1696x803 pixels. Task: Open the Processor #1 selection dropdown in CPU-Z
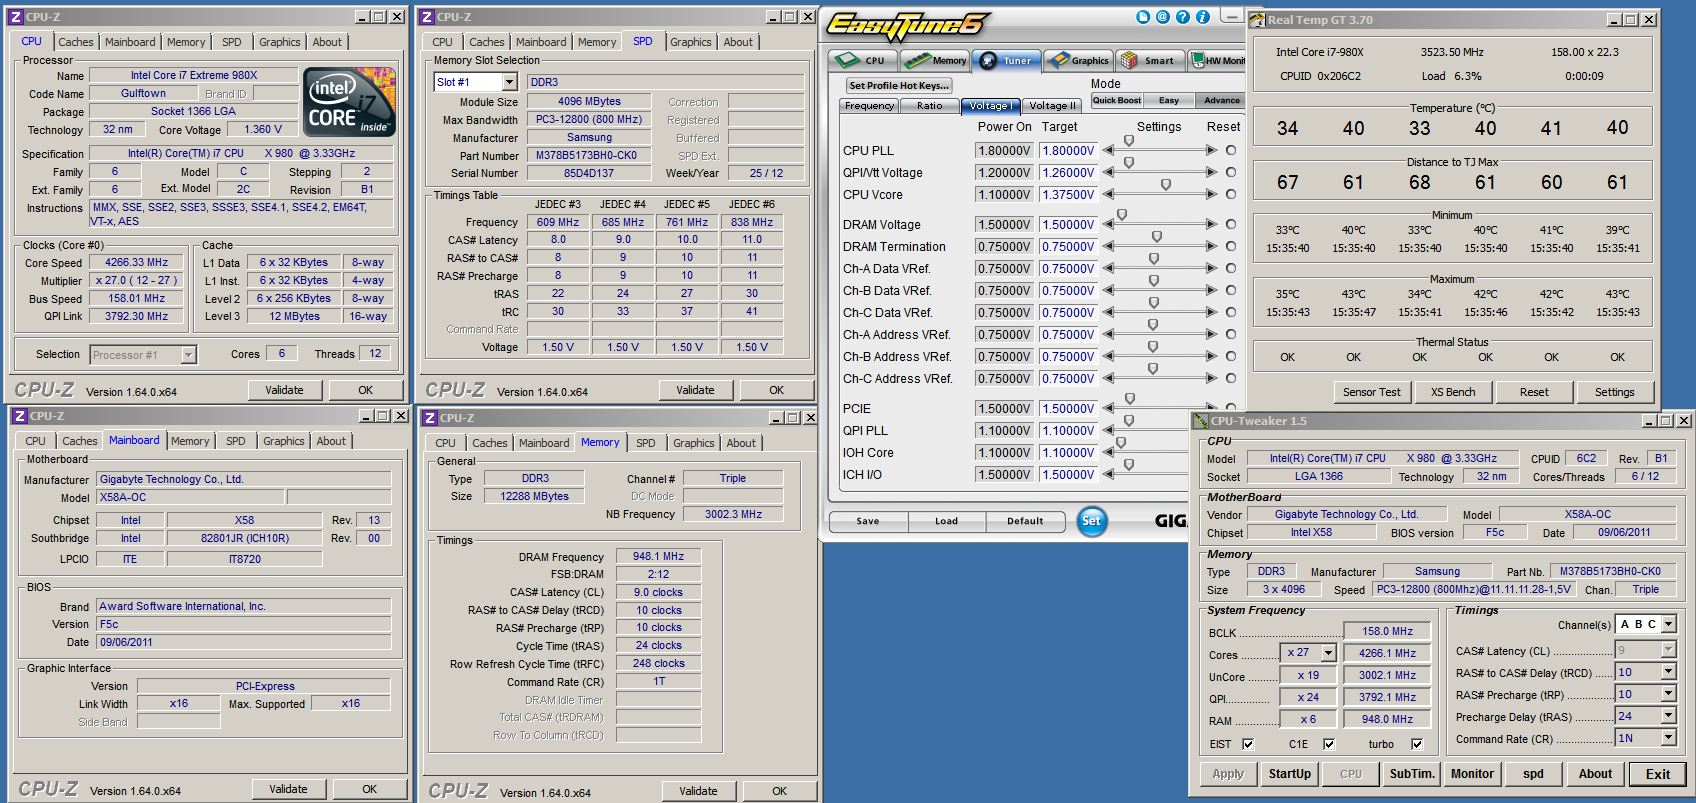point(188,354)
